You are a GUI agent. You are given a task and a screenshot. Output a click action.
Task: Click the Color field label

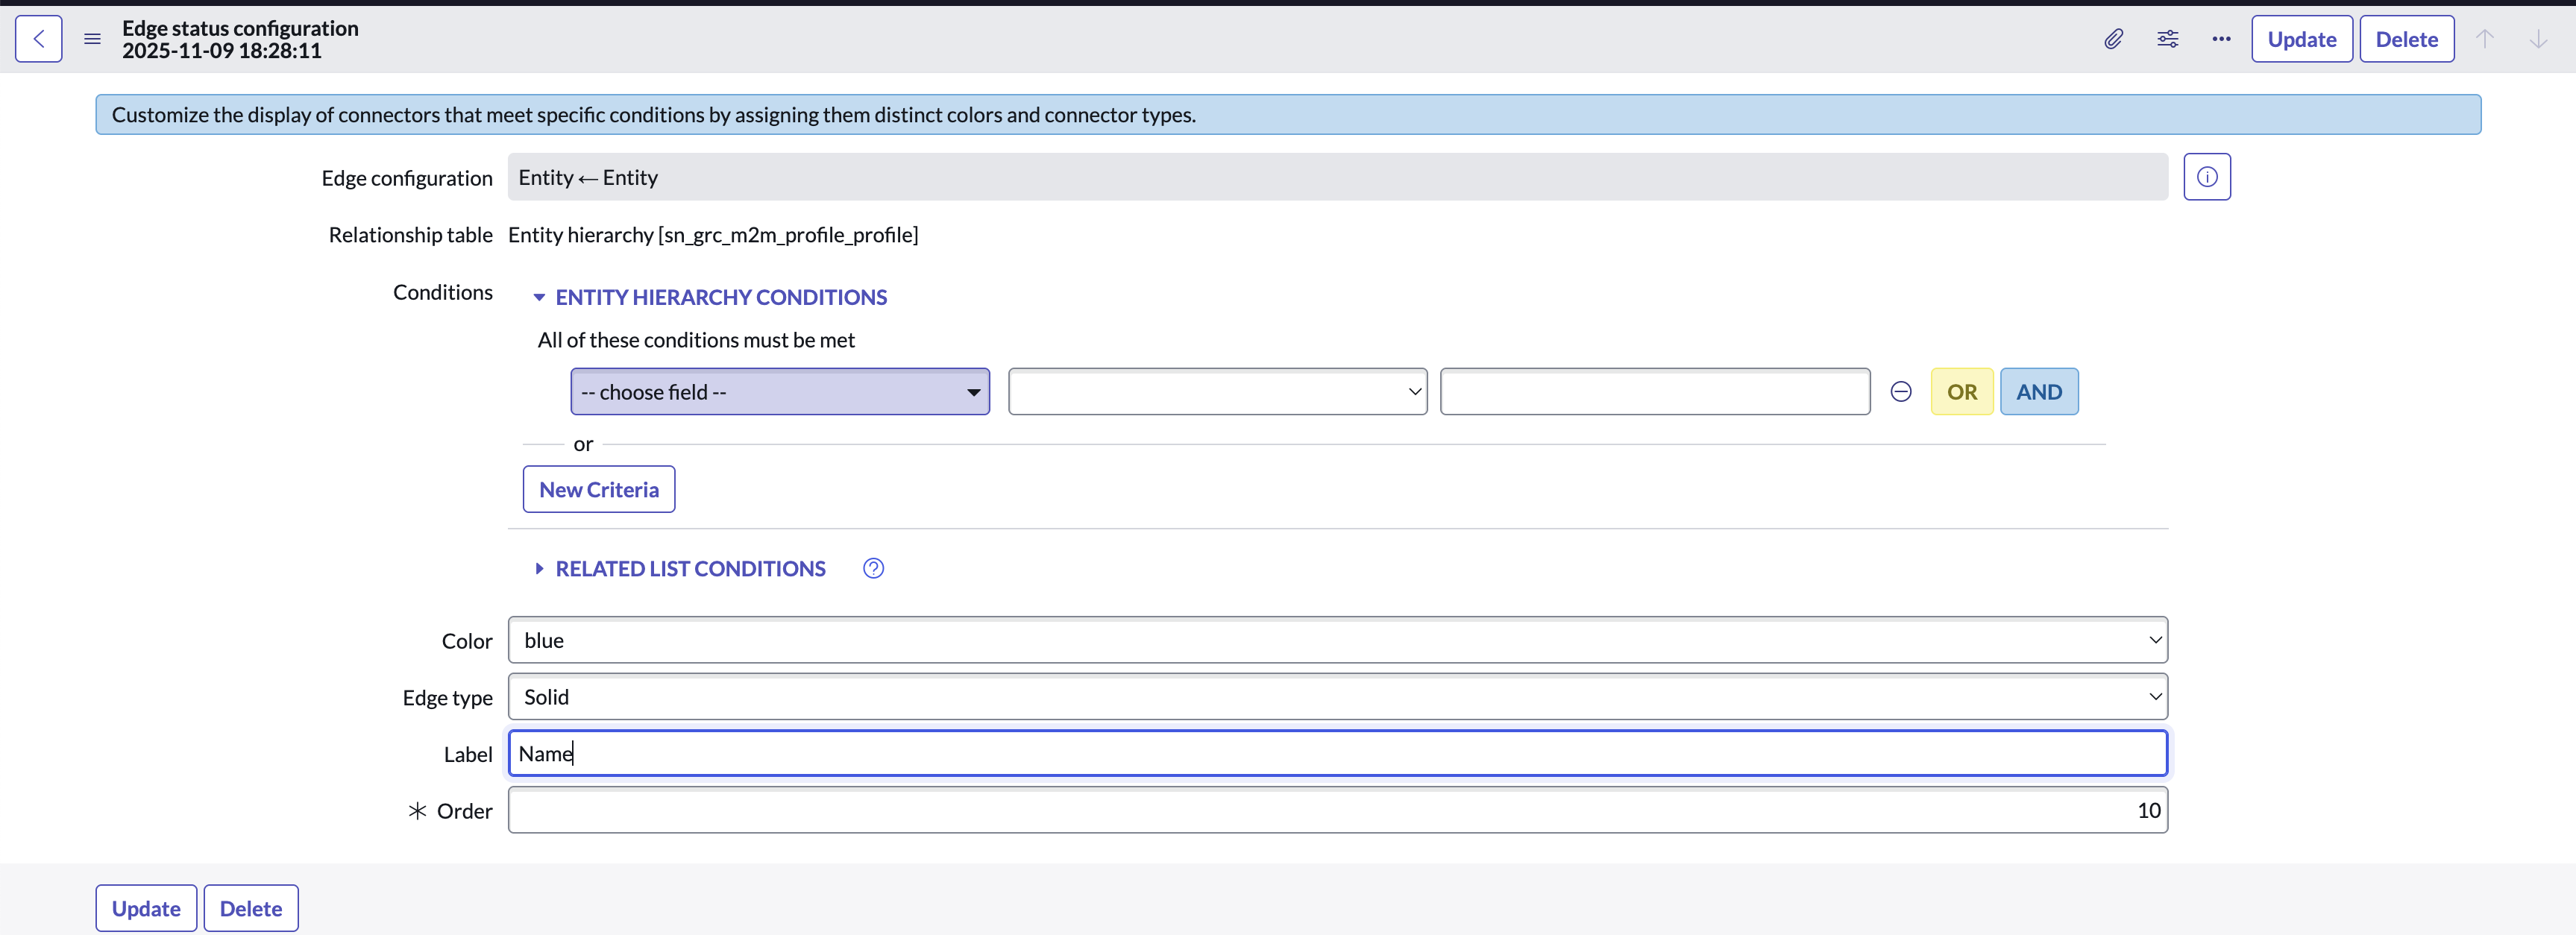pyautogui.click(x=467, y=641)
